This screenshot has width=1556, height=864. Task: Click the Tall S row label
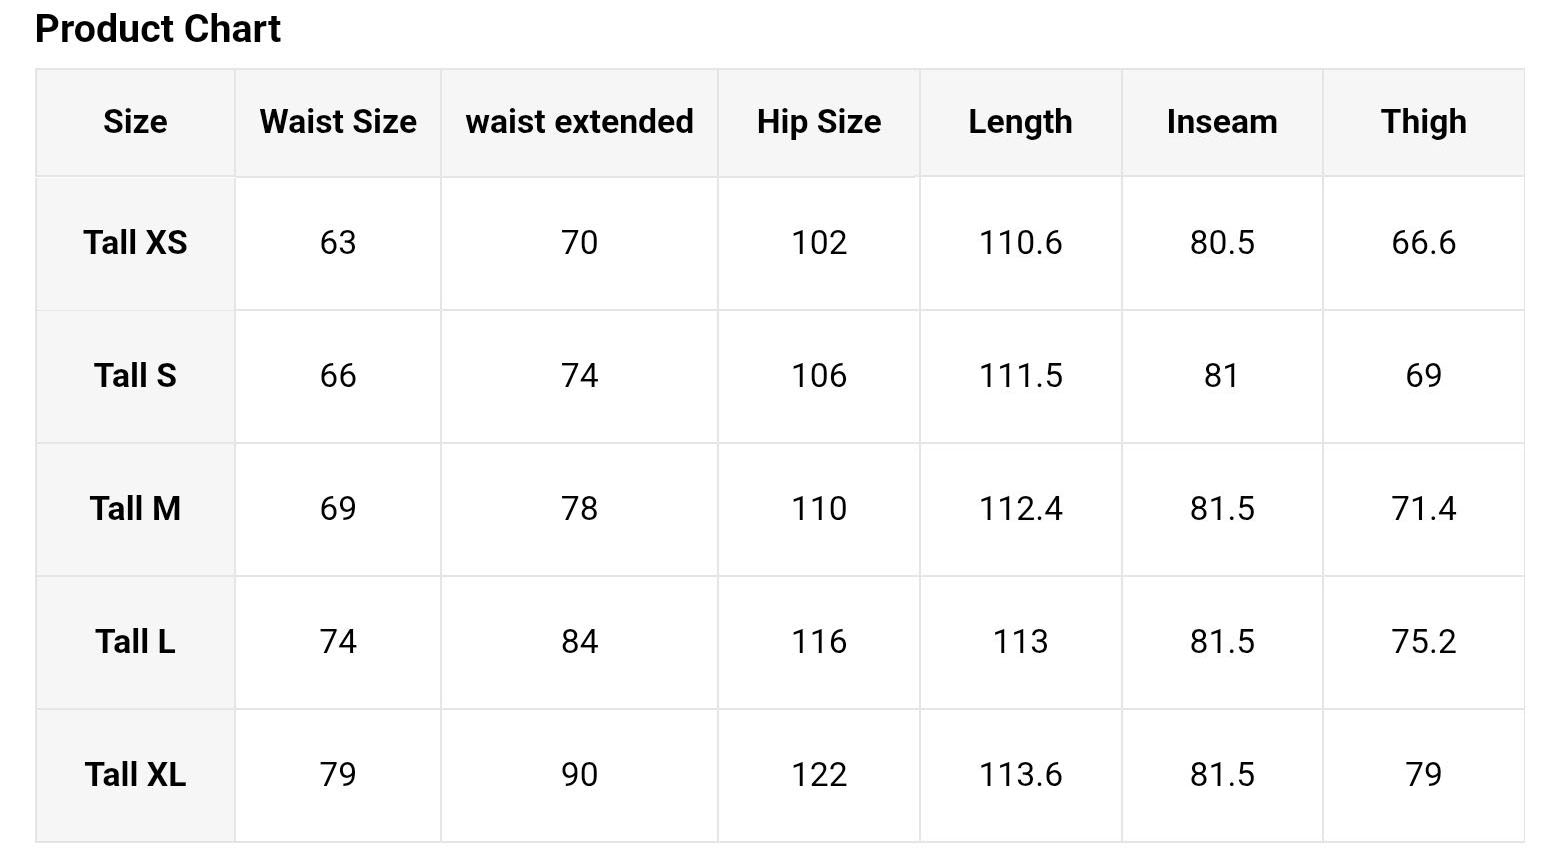point(135,376)
